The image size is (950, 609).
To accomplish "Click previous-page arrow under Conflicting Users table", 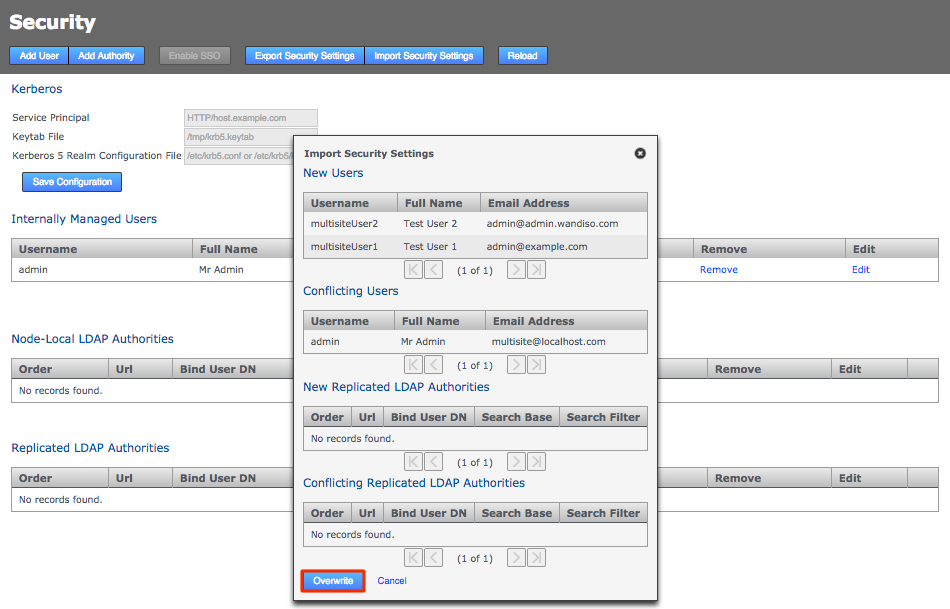I will (434, 364).
